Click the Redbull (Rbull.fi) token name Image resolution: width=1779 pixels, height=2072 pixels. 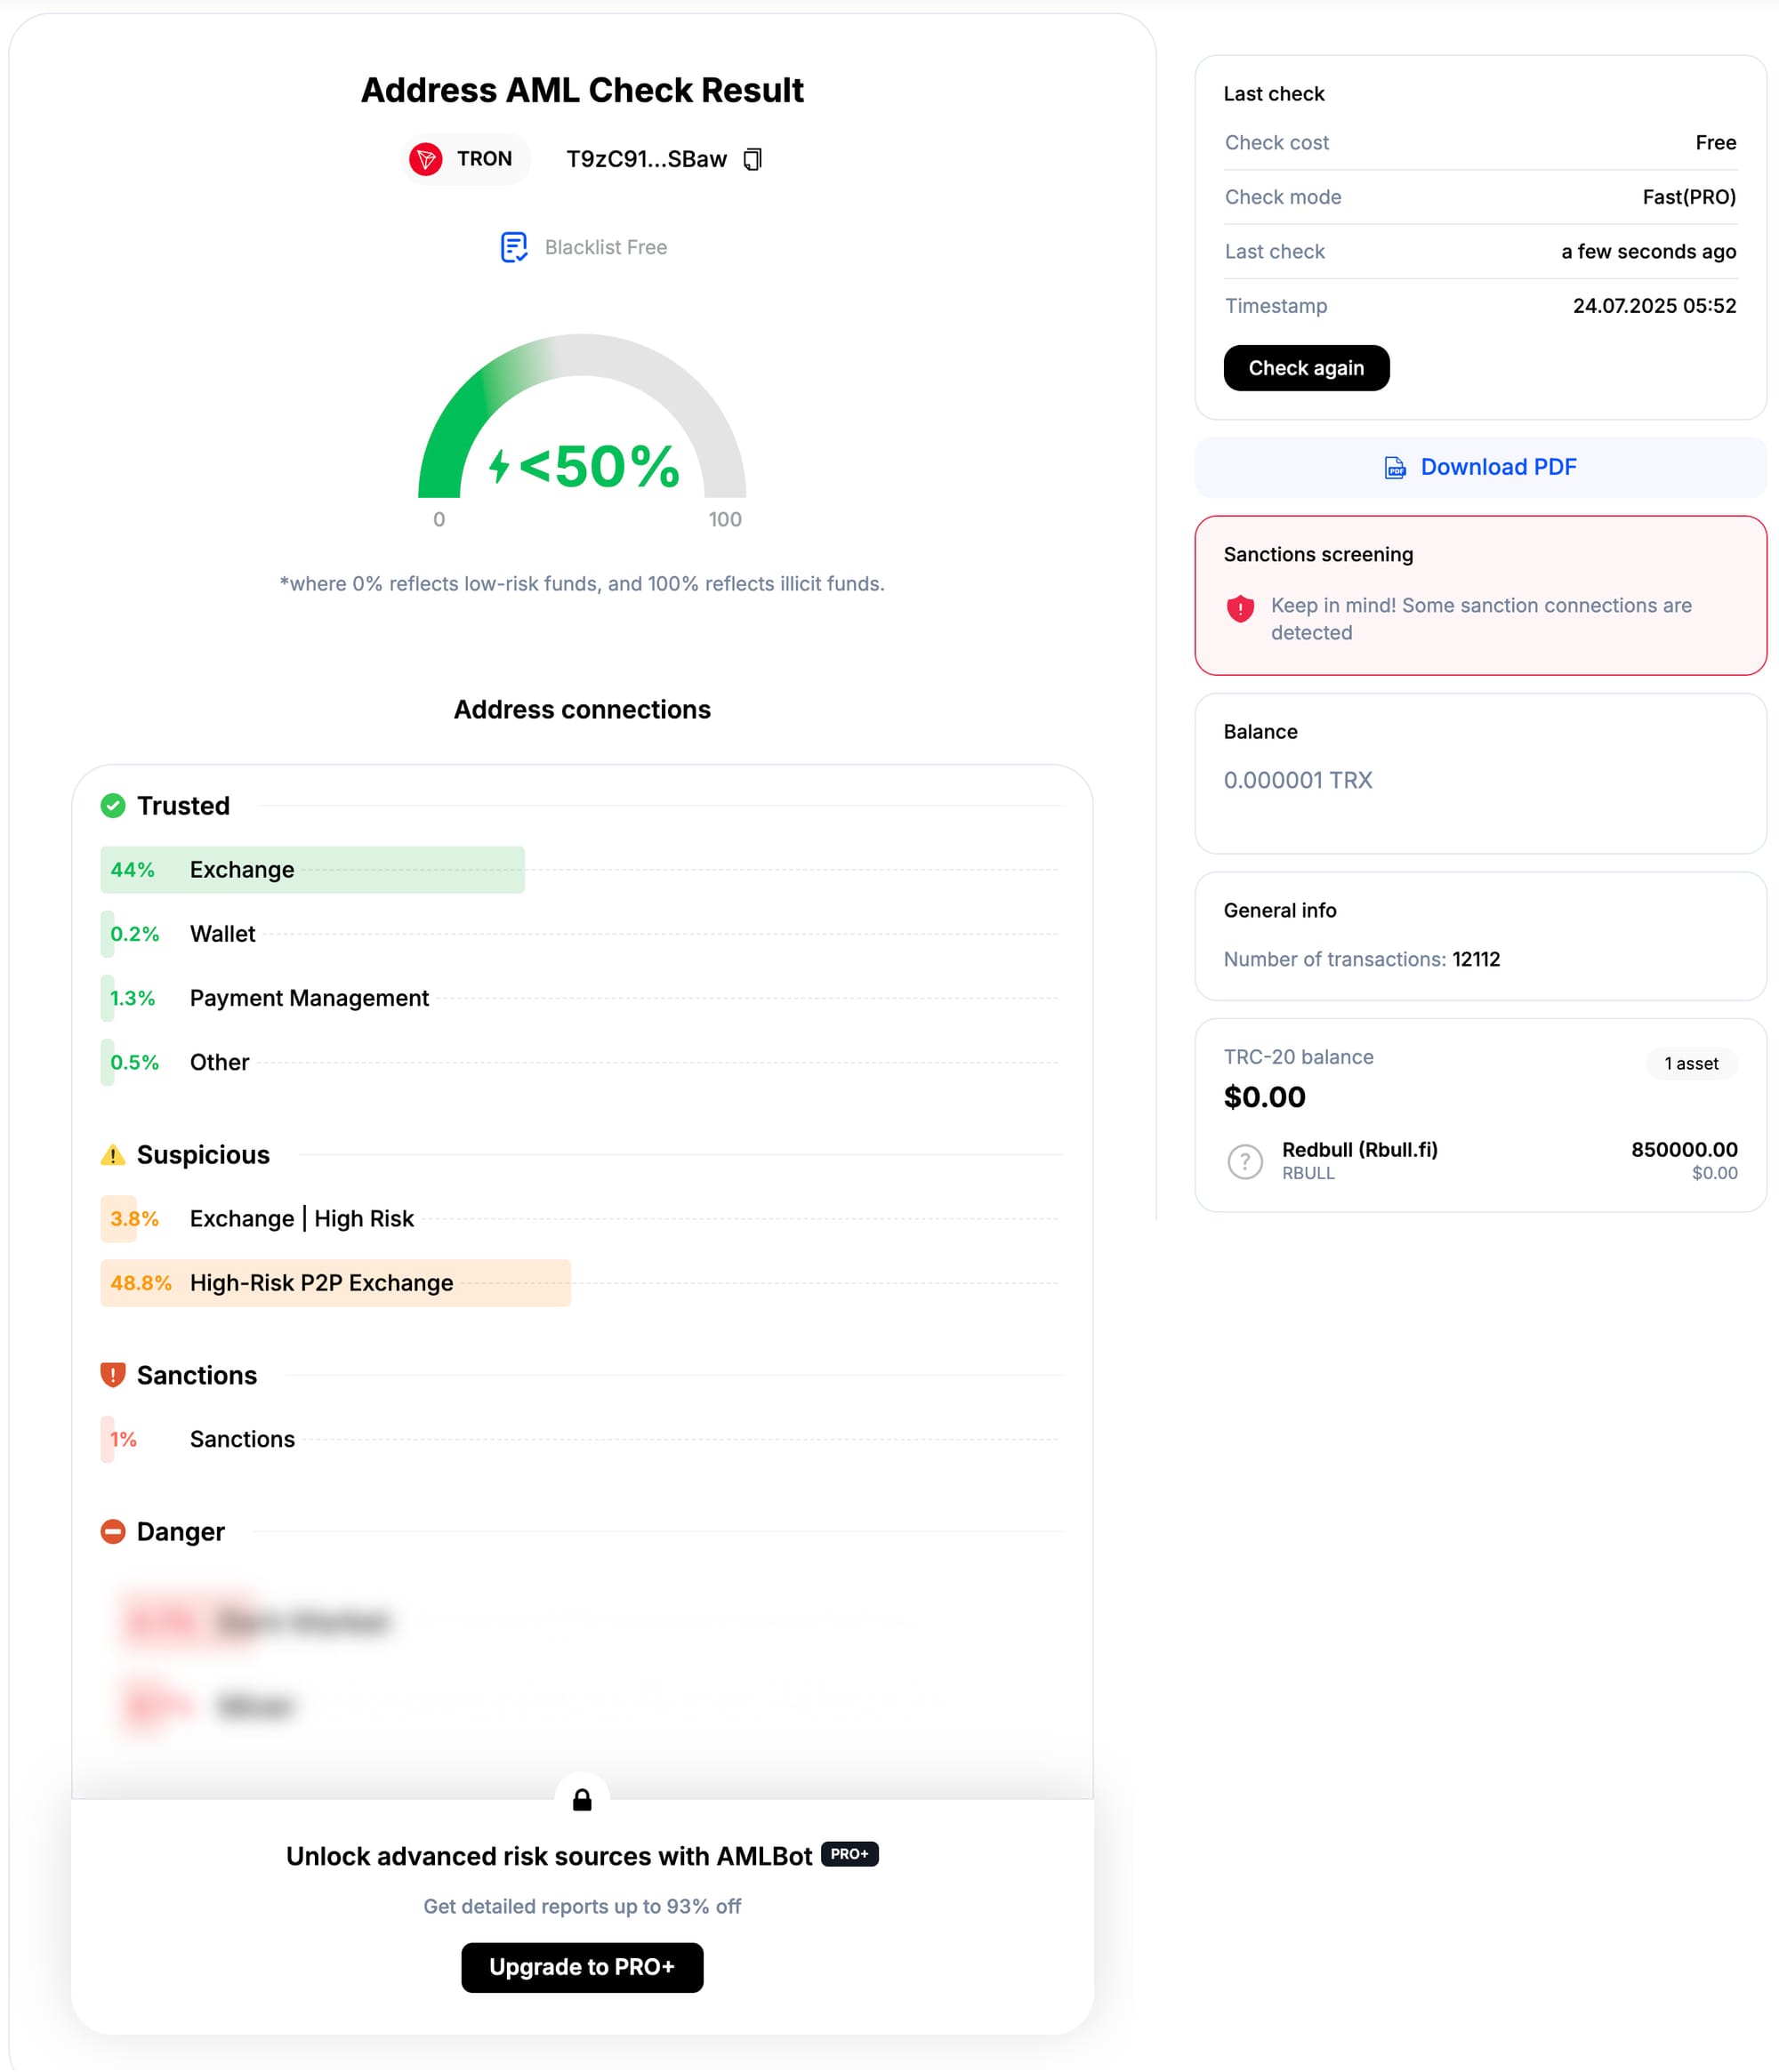tap(1359, 1149)
